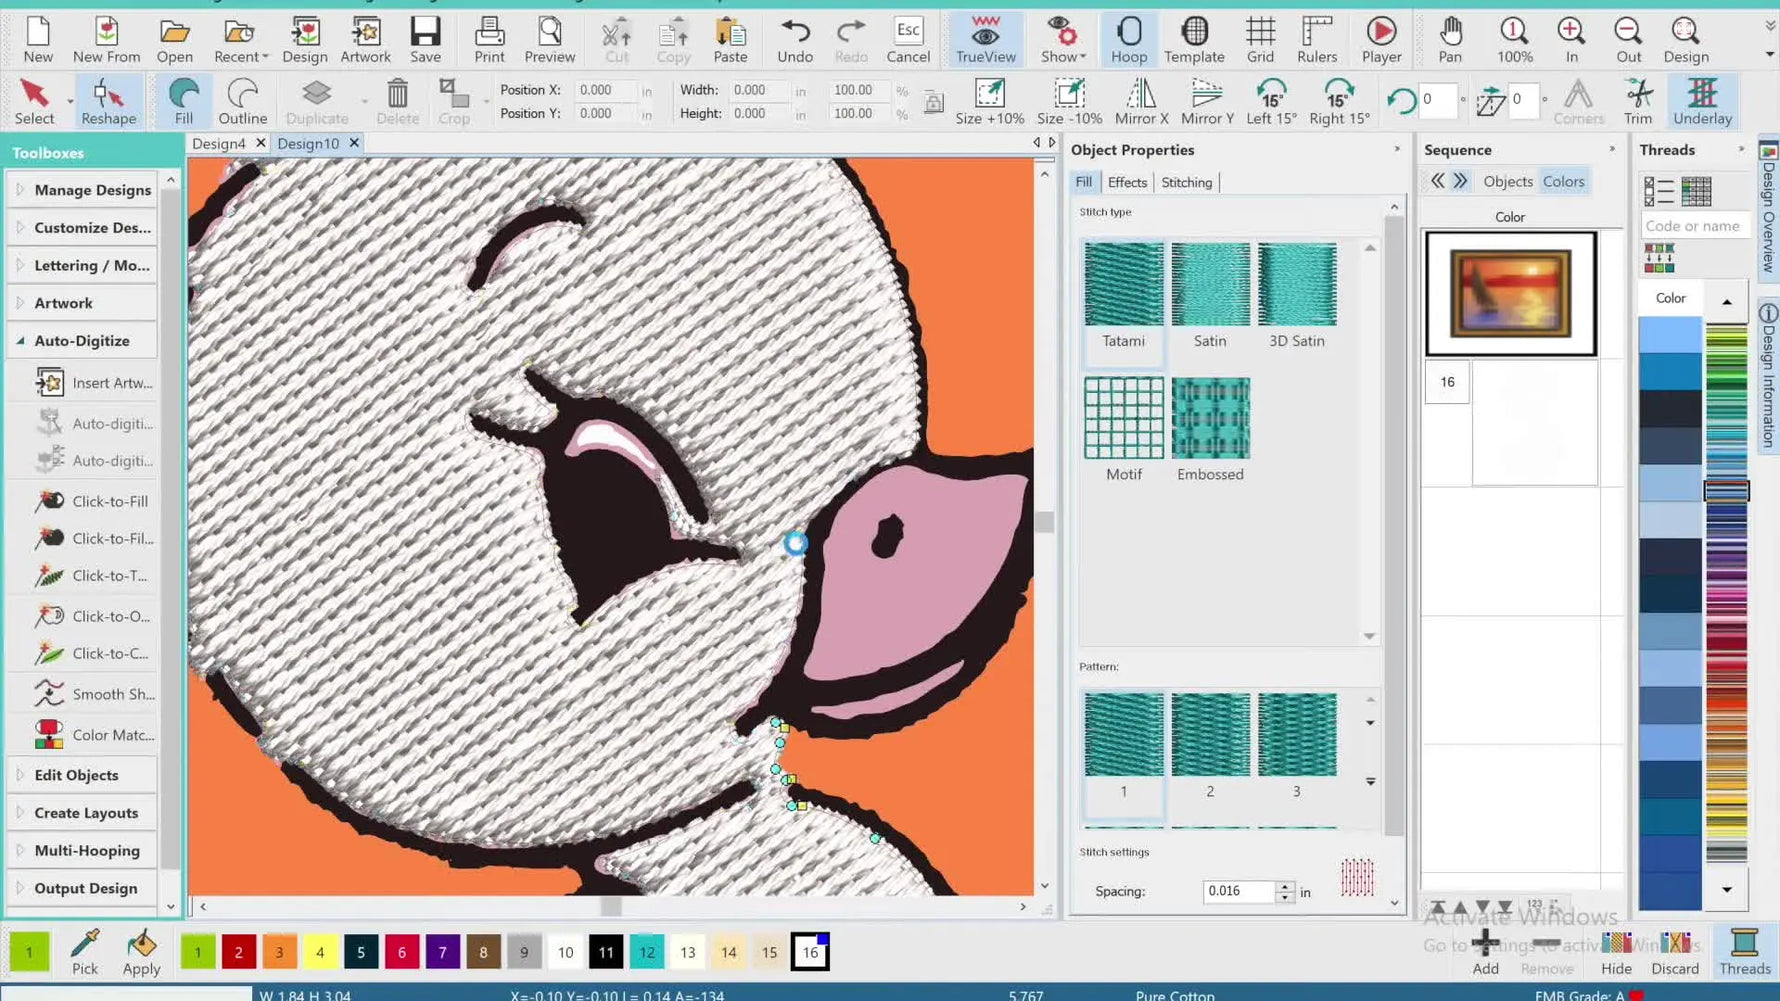
Task: Show Sequence by Objects
Action: tap(1507, 182)
